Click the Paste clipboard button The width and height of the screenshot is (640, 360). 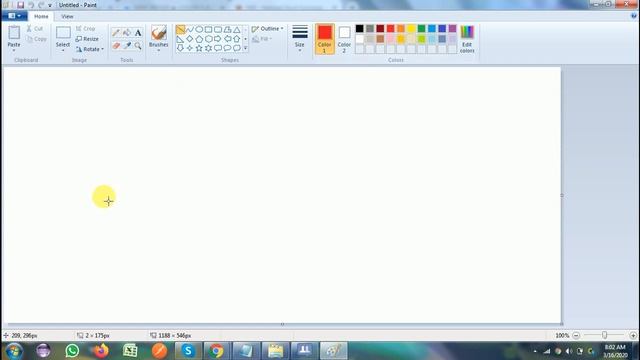[14, 36]
